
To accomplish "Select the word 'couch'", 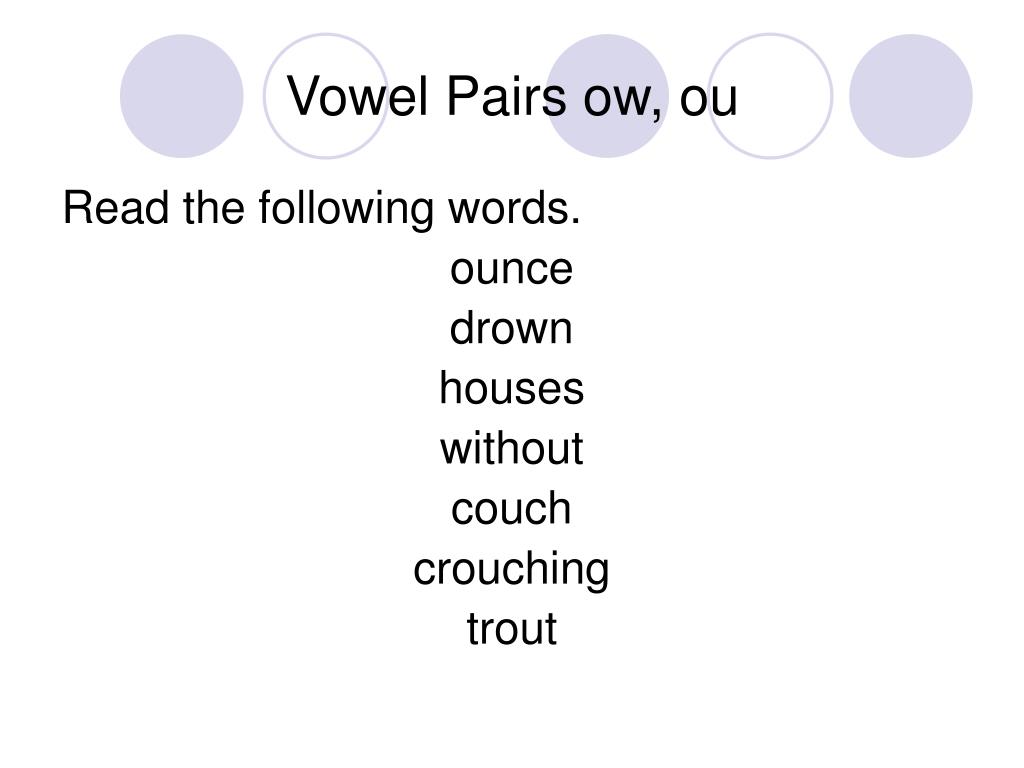I will coord(511,508).
